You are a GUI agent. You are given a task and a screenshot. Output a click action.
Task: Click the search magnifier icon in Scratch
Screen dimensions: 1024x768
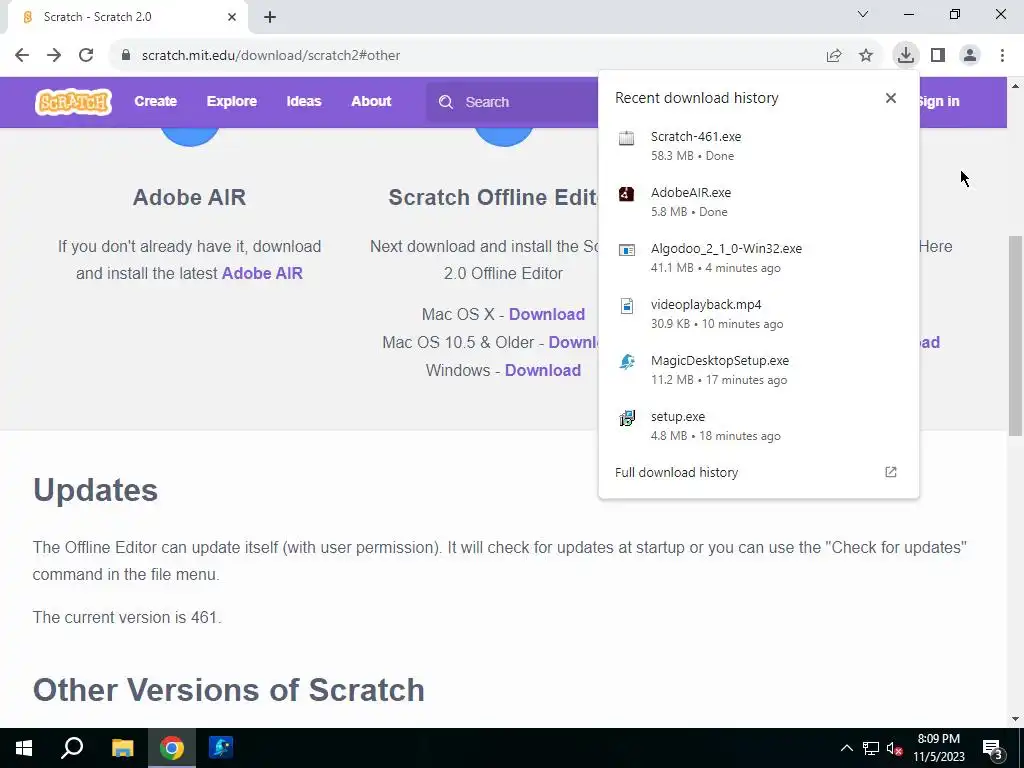tap(446, 102)
